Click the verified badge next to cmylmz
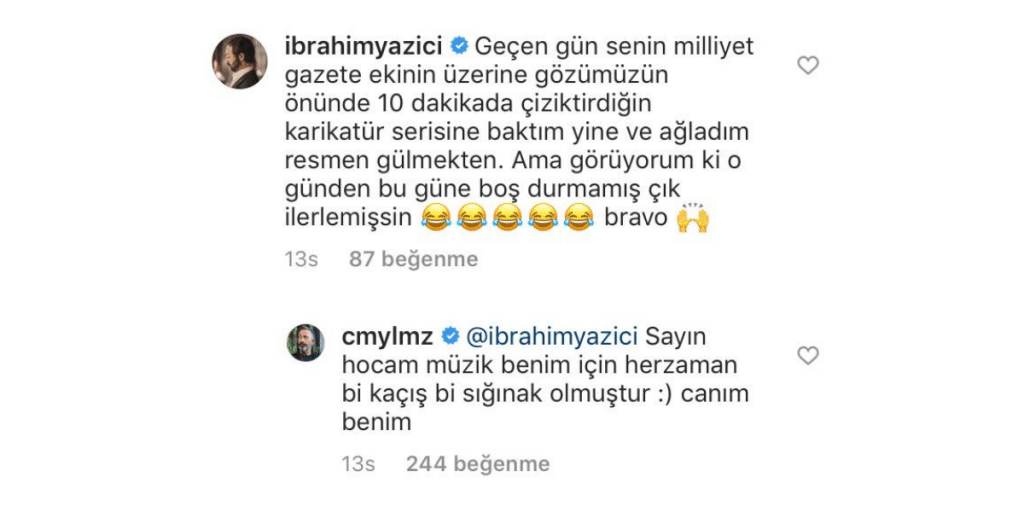The width and height of the screenshot is (1024, 512). (451, 337)
